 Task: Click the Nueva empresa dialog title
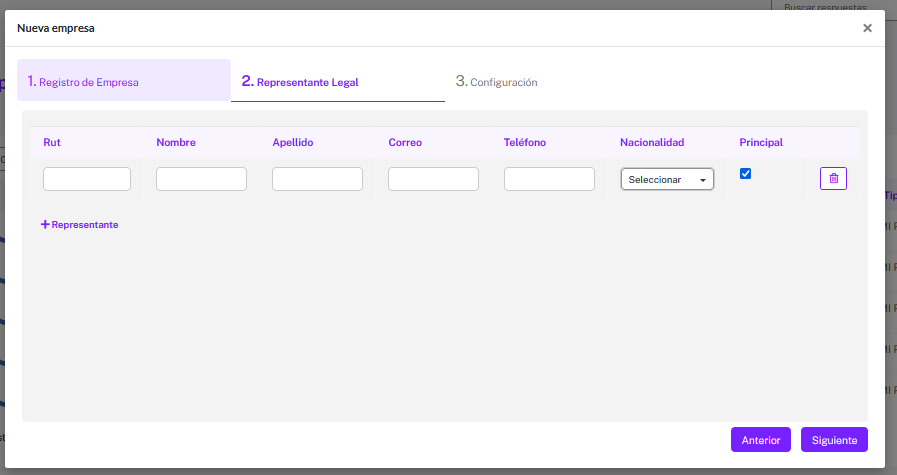(56, 28)
